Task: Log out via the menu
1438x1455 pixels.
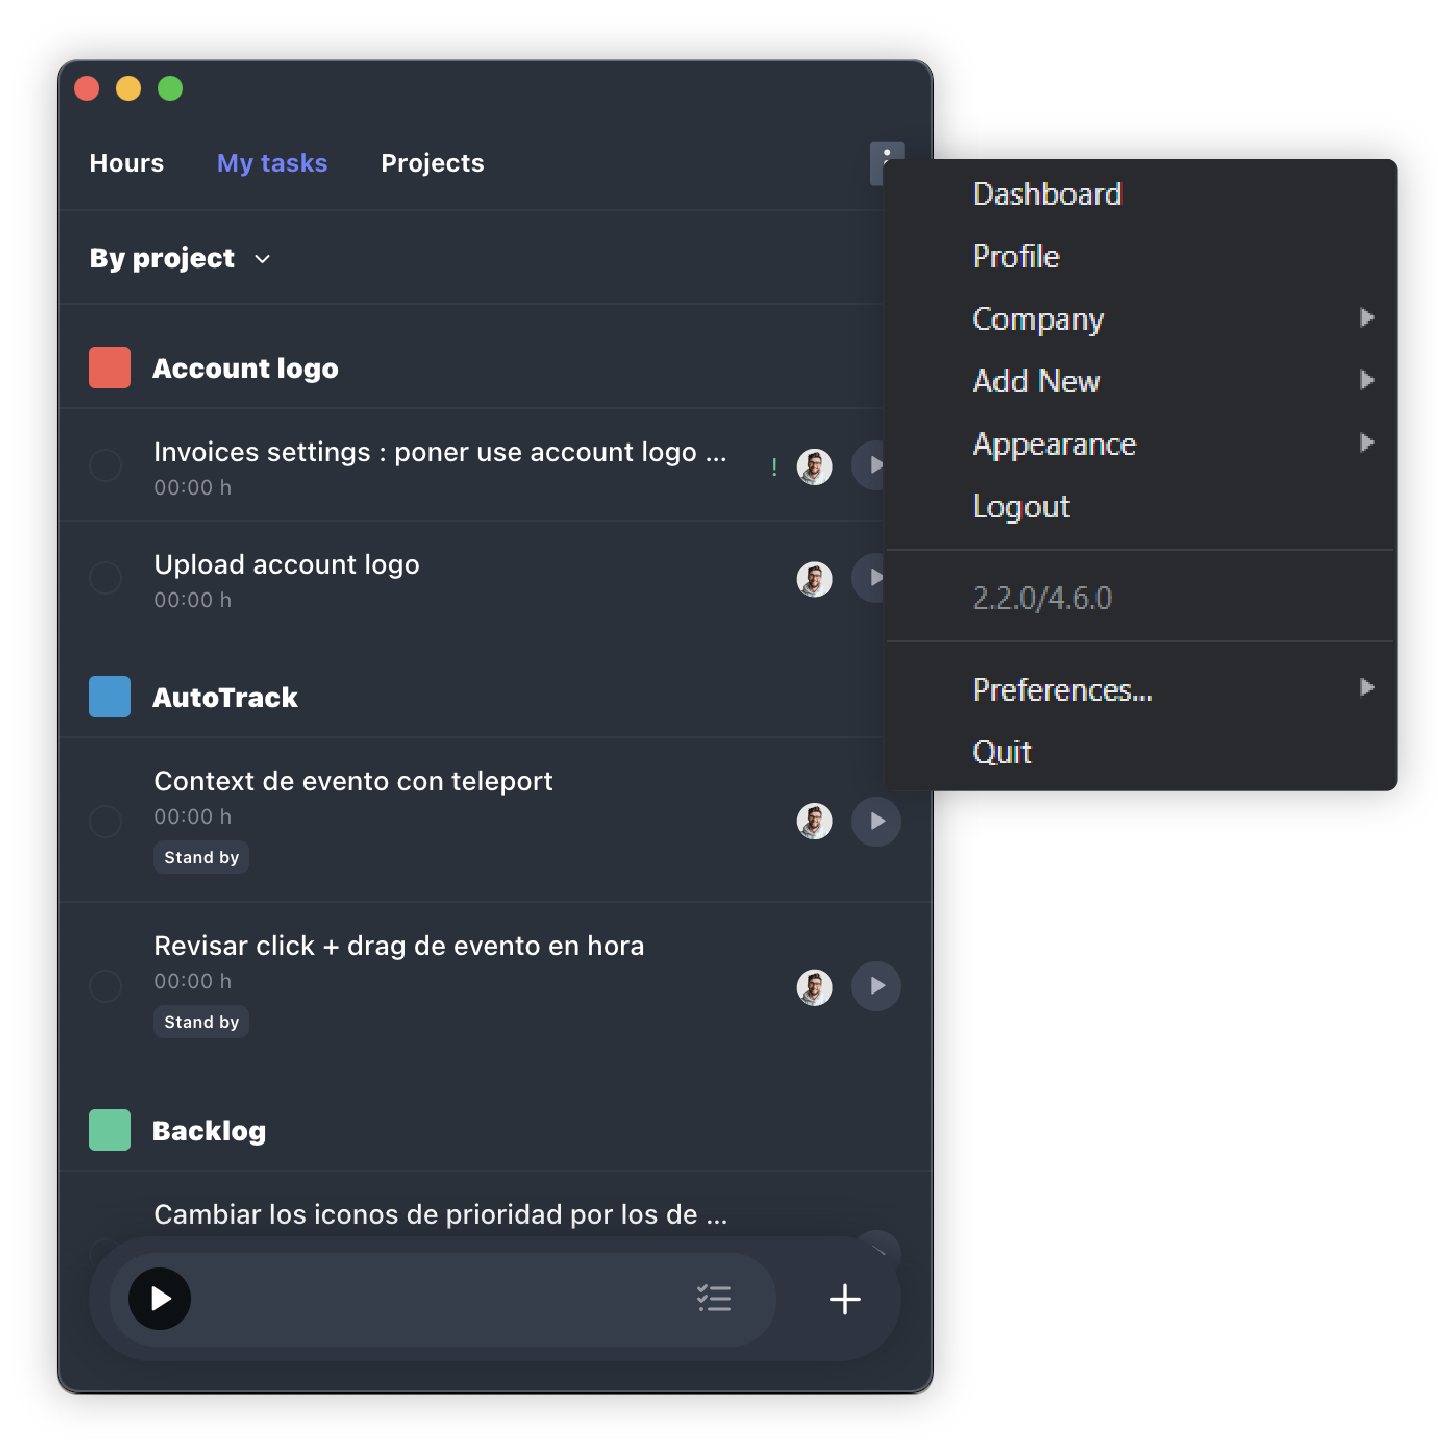Action: pyautogui.click(x=1020, y=506)
